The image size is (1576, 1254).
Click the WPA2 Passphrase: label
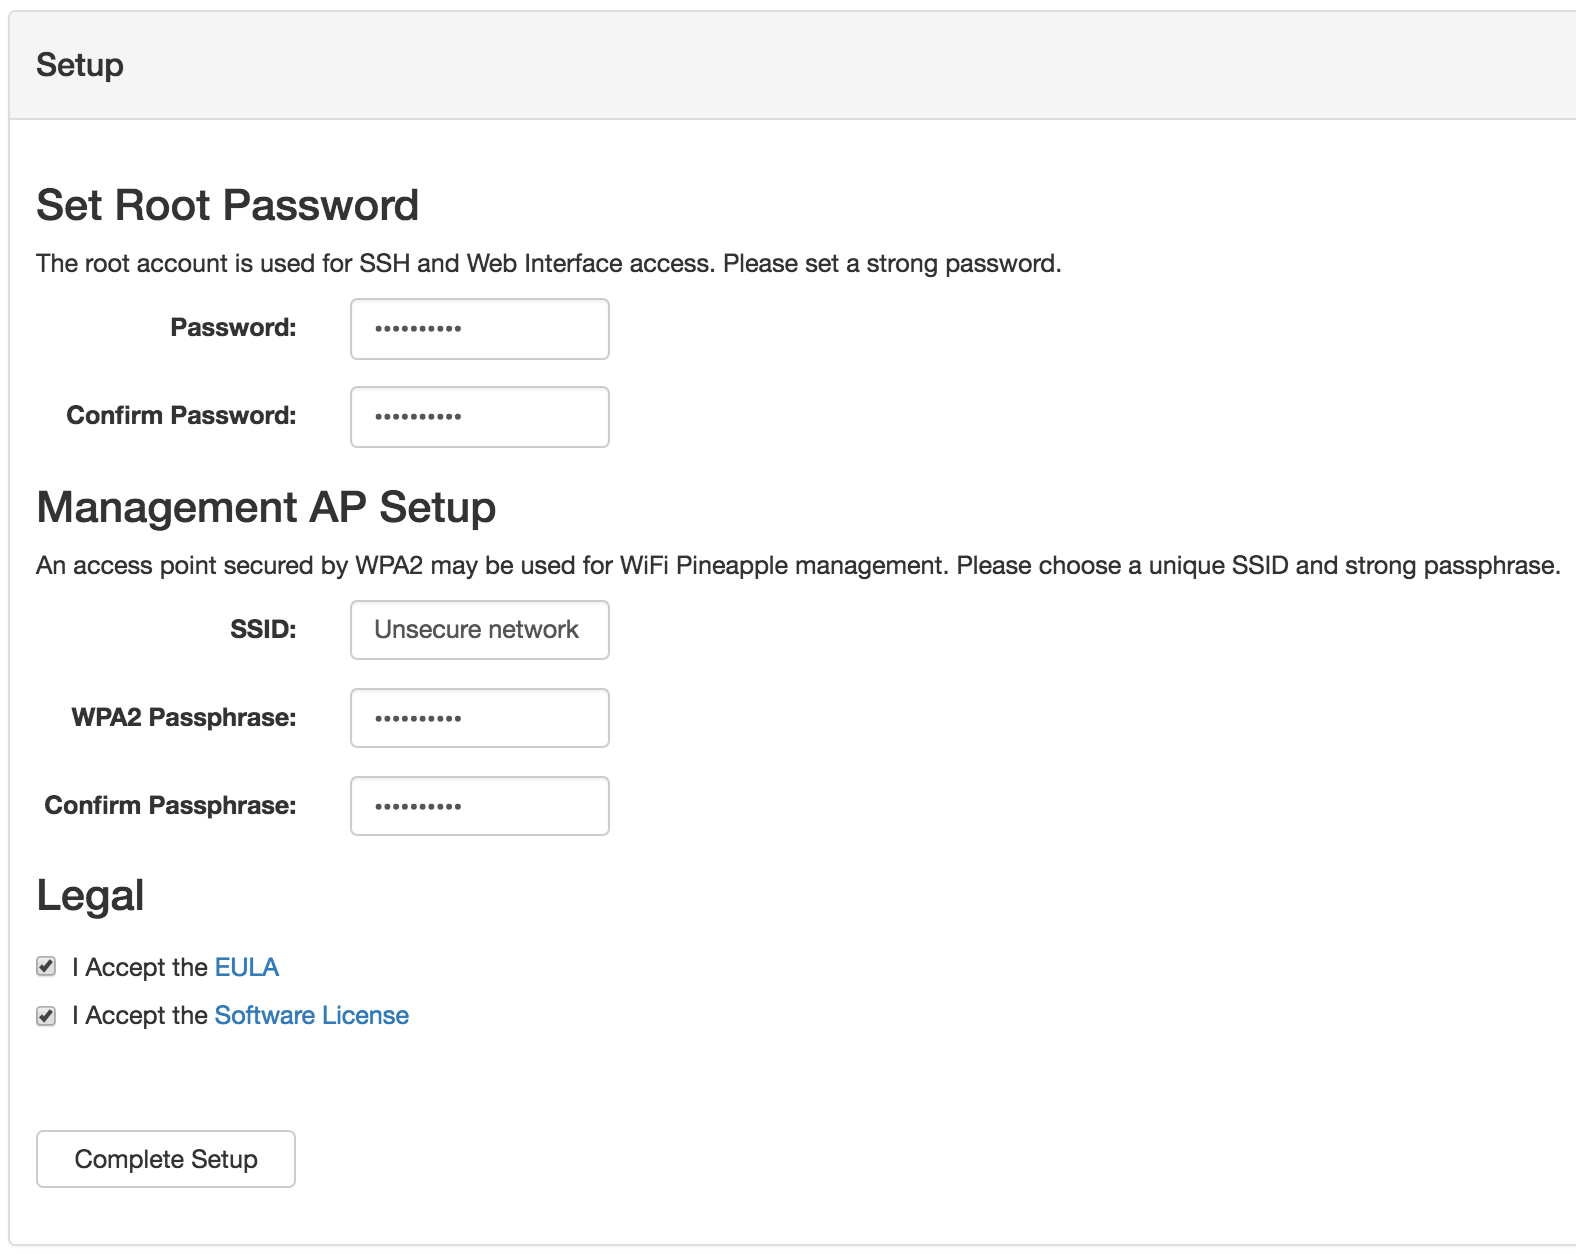pyautogui.click(x=184, y=717)
